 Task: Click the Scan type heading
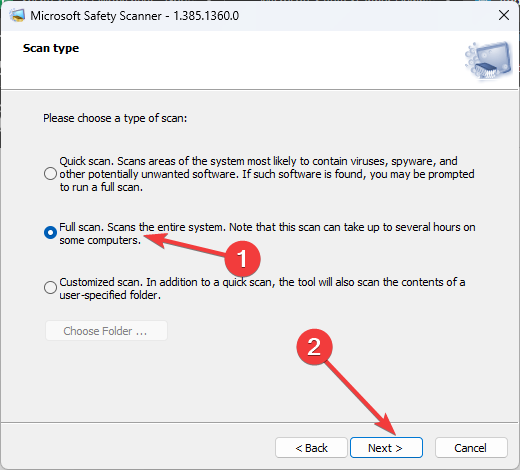[x=51, y=48]
